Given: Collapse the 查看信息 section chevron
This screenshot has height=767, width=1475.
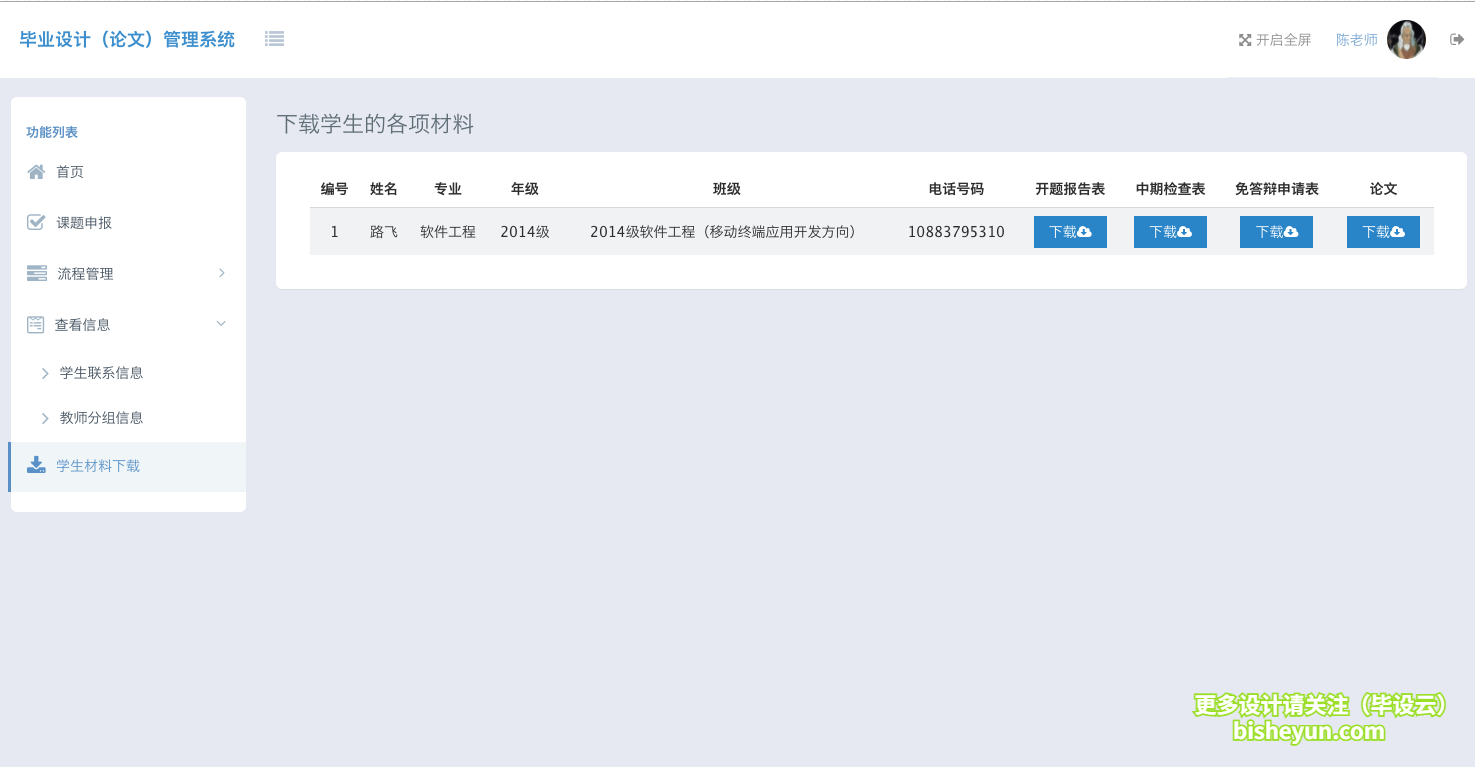Looking at the screenshot, I should pos(221,323).
